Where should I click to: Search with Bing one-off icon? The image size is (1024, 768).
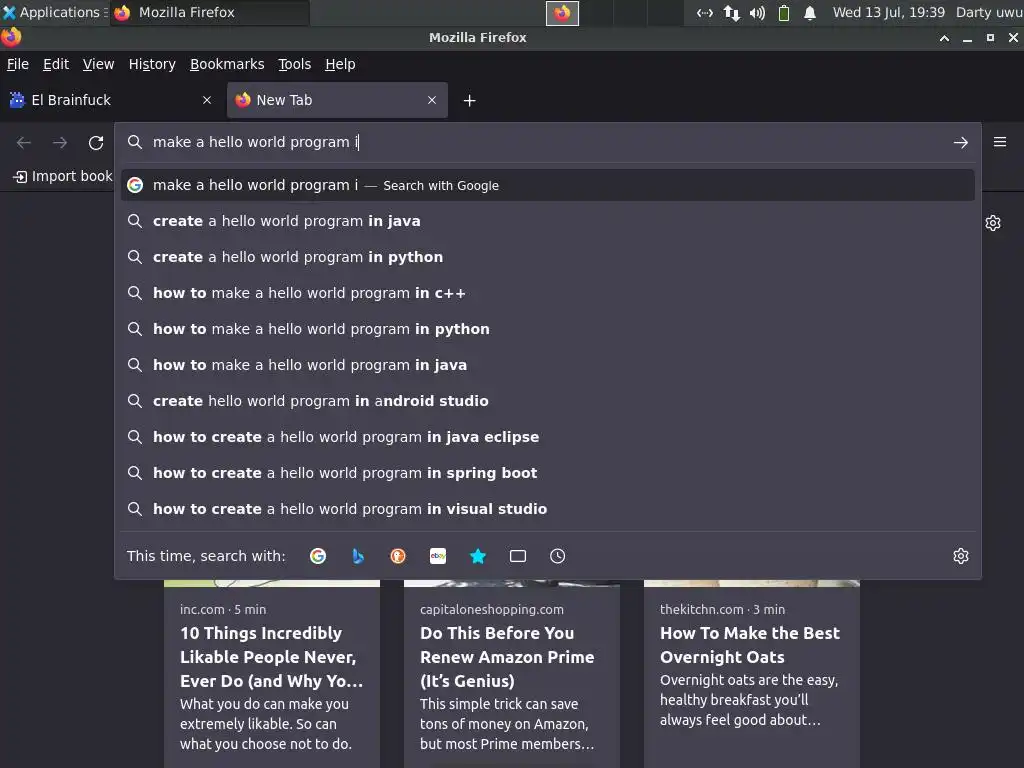358,556
